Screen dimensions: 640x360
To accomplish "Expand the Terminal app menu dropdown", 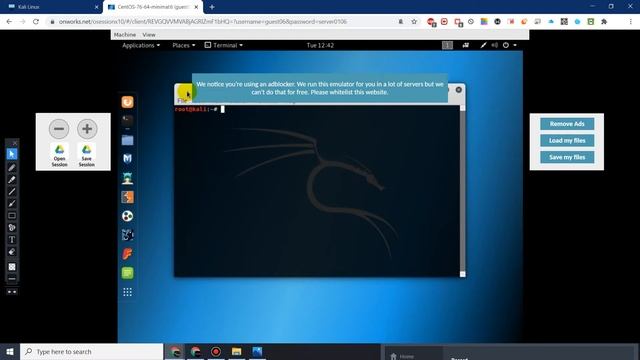I will point(224,45).
